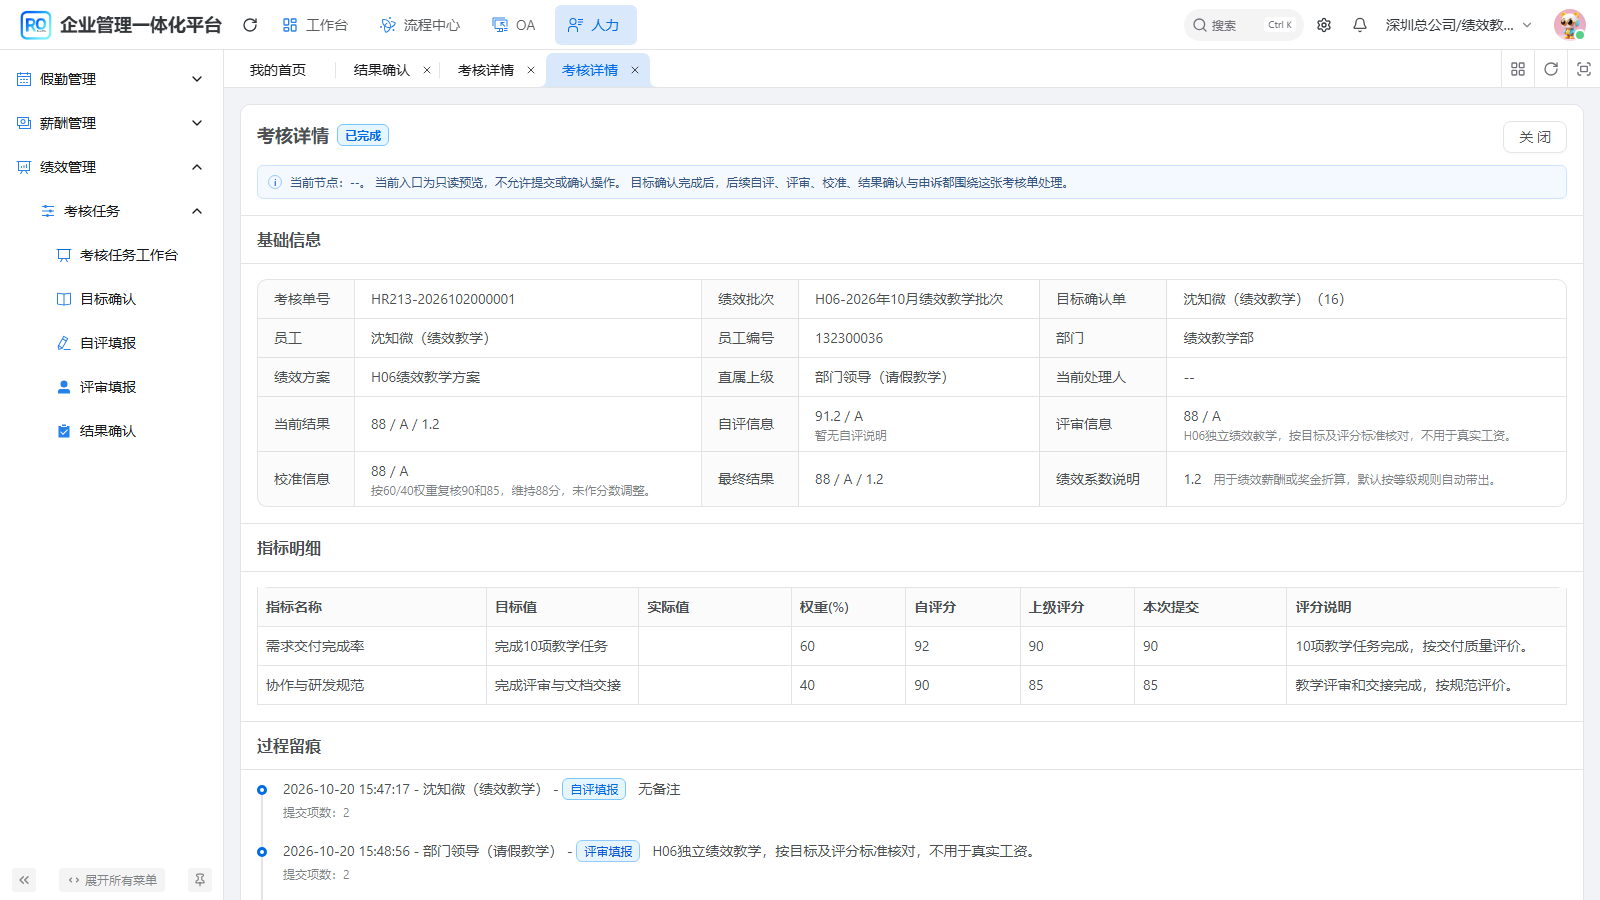Click the info icon in the notice banner

(275, 183)
